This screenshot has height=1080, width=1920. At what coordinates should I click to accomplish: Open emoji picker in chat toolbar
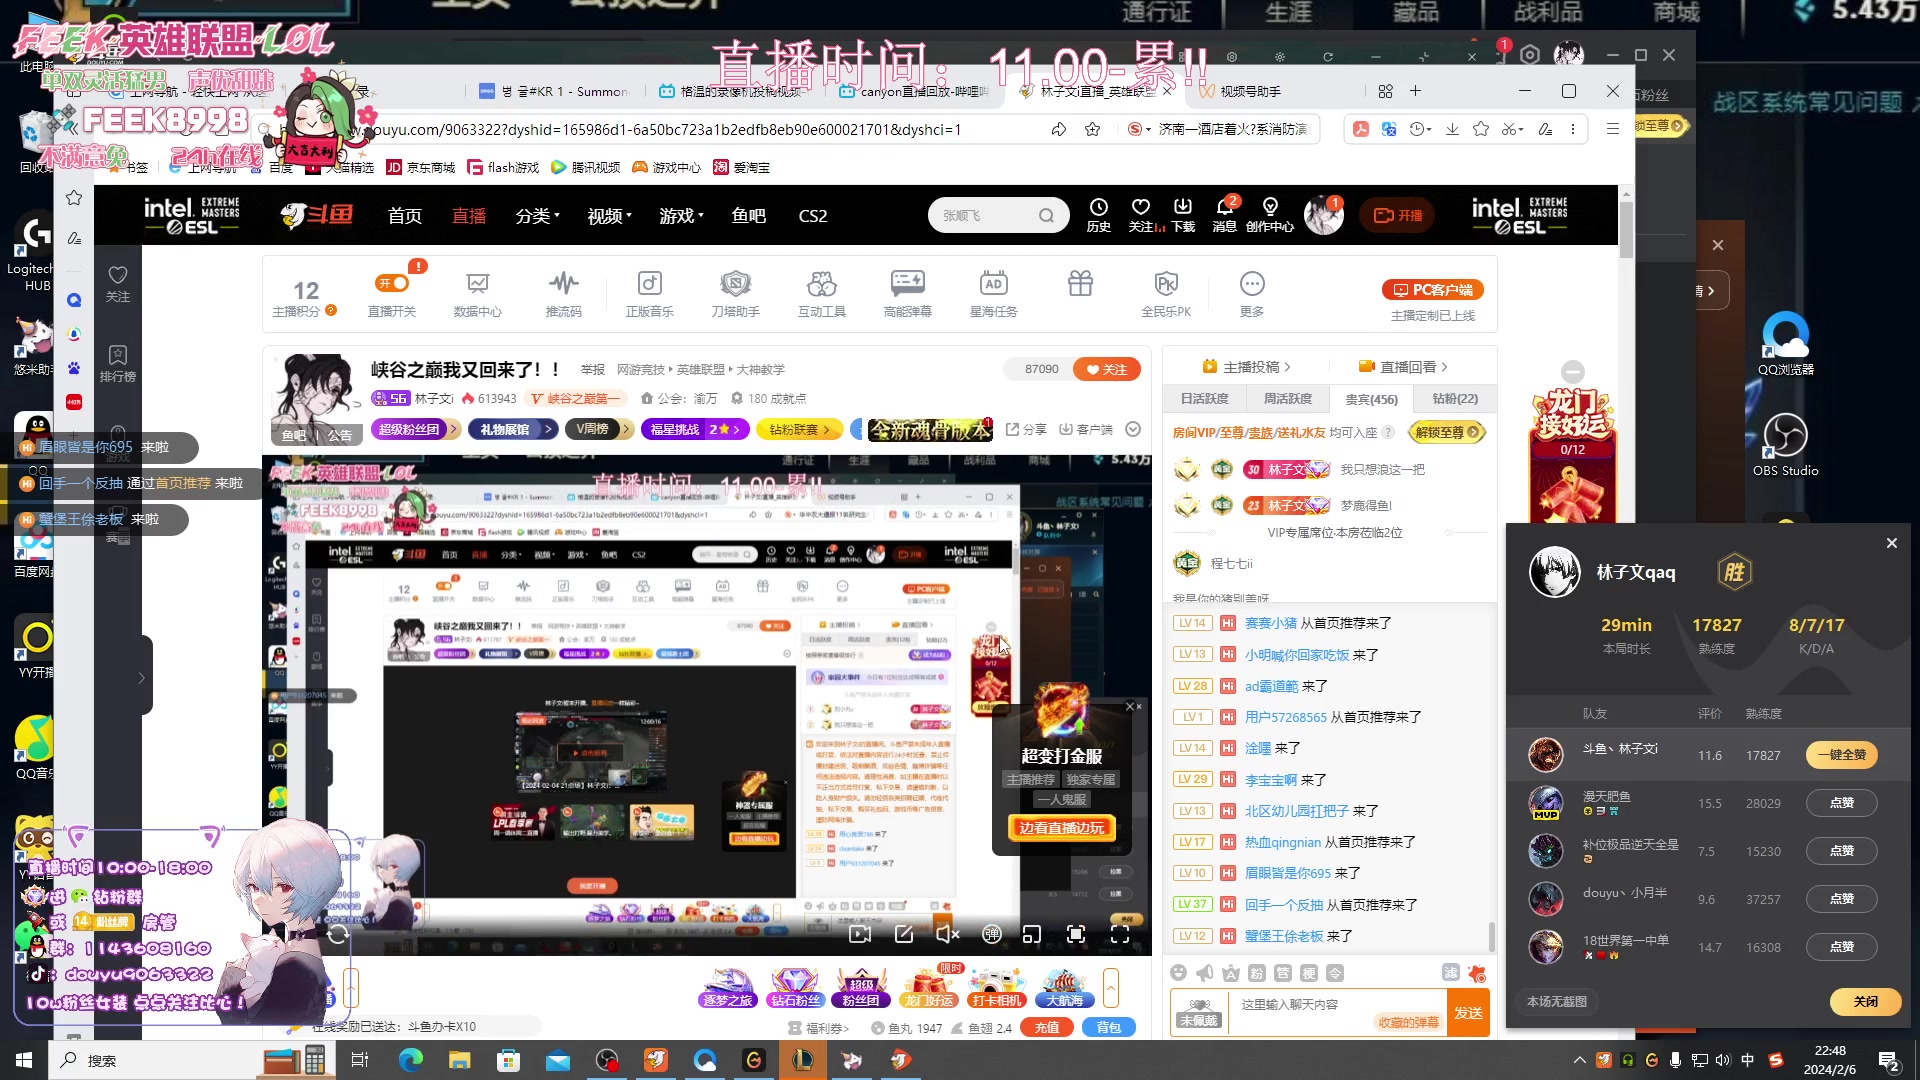(1178, 972)
